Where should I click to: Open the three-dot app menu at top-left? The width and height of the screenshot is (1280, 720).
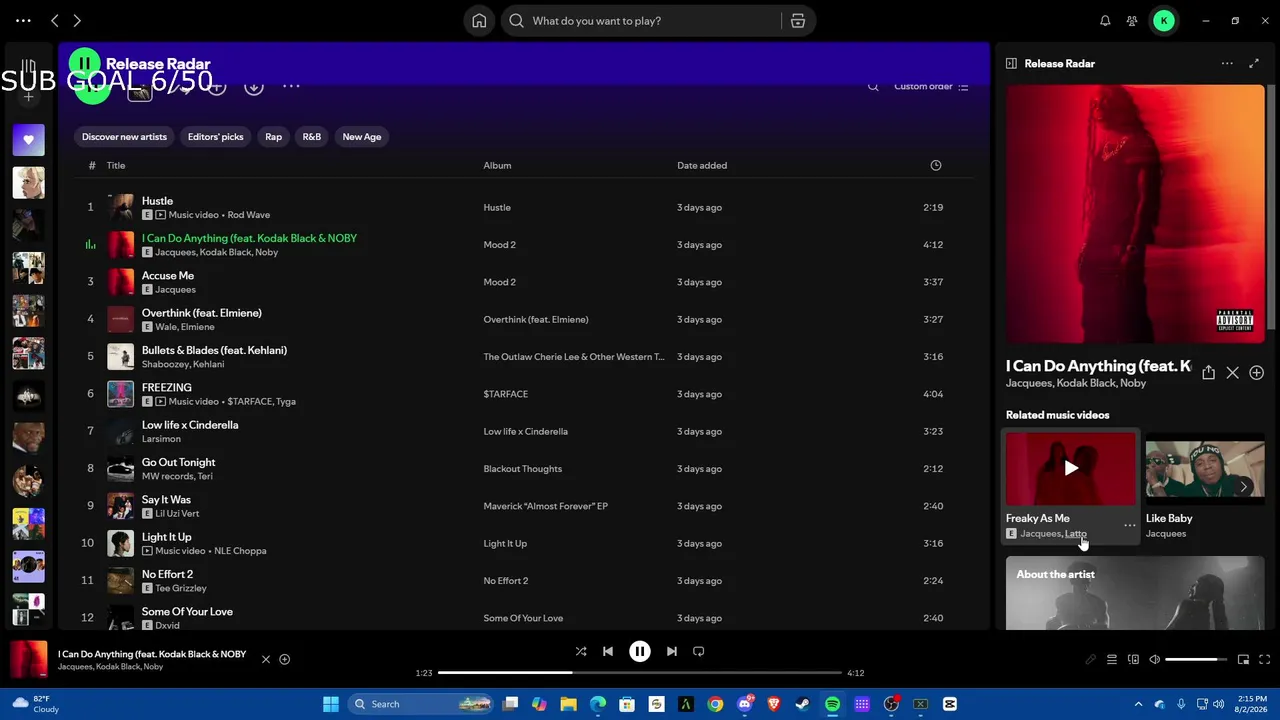(23, 21)
